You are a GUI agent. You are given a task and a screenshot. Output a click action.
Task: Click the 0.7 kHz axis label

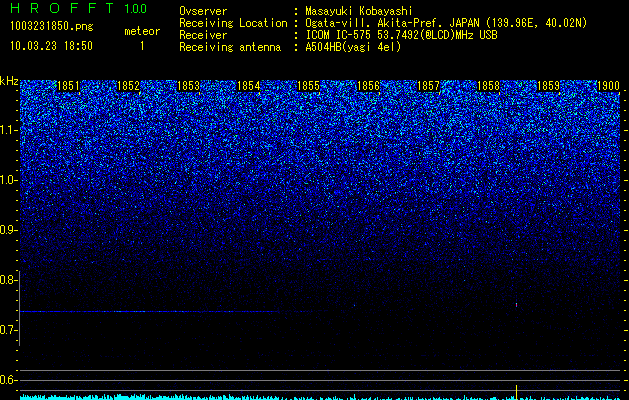[9, 330]
